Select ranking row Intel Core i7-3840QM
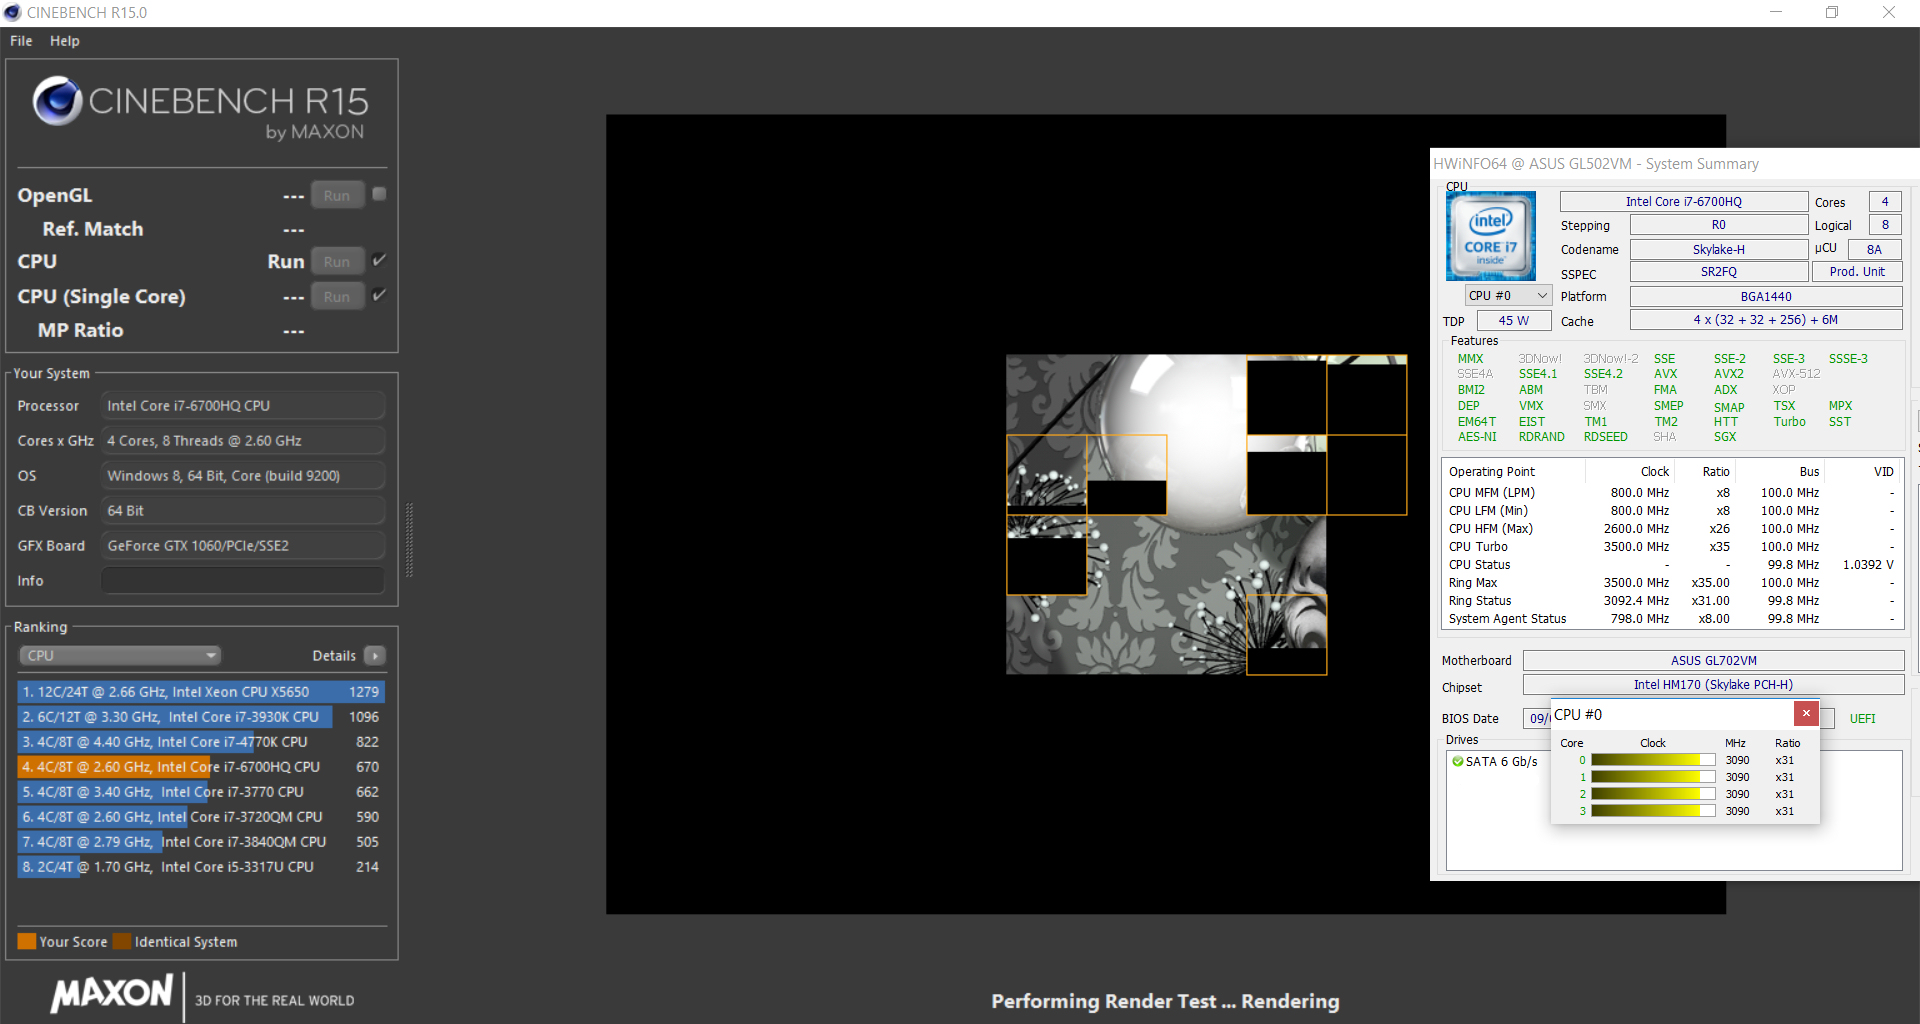 [201, 842]
